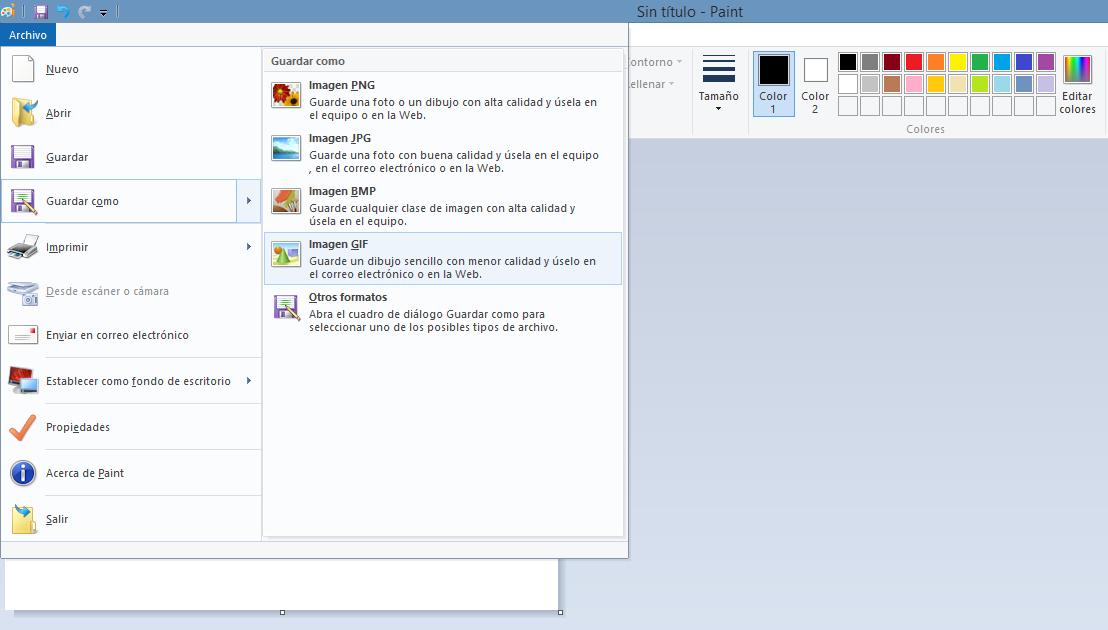Image resolution: width=1108 pixels, height=630 pixels.
Task: Expand the Imprimir submenu arrow
Action: 248,247
